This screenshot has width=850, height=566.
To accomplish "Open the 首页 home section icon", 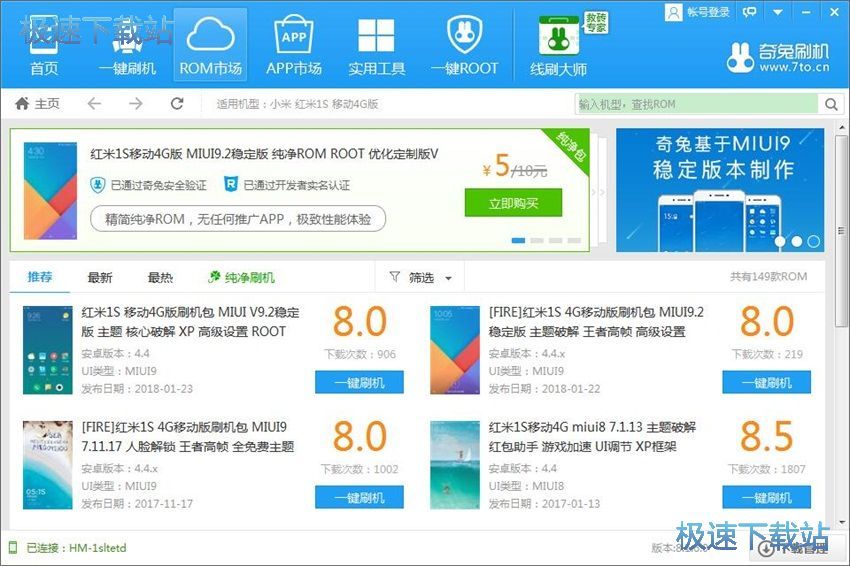I will [x=44, y=46].
